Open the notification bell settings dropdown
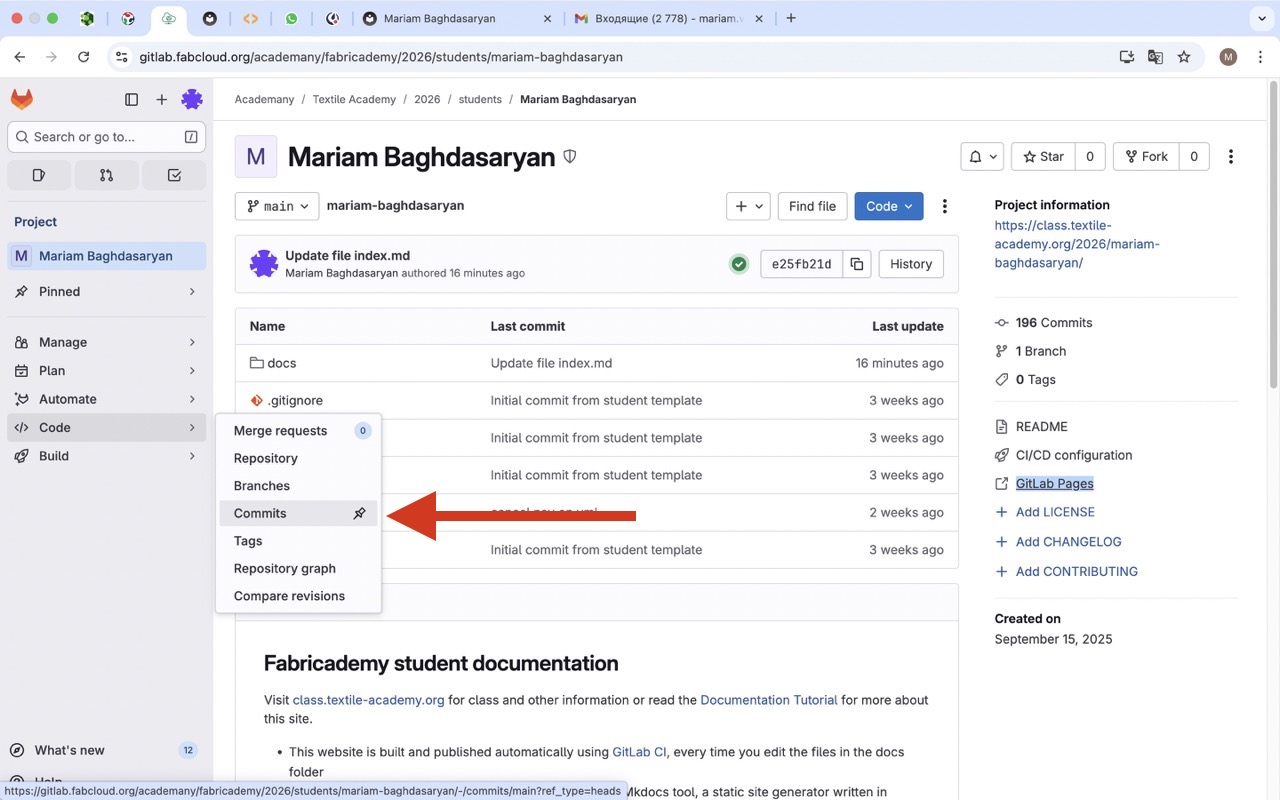Screen dimensions: 1280x800 (981, 156)
